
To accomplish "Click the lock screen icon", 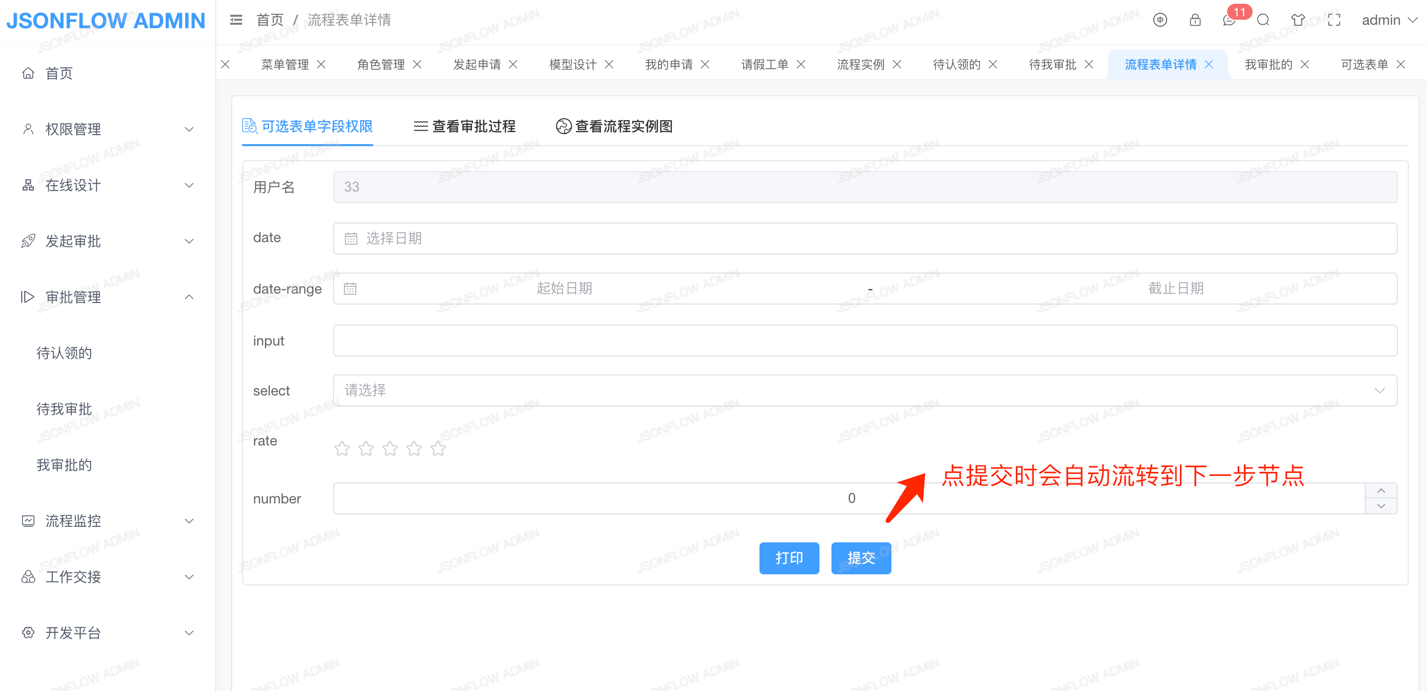I will click(1195, 20).
